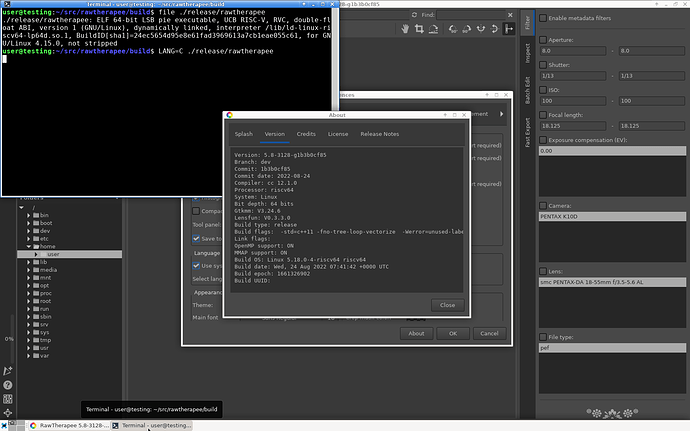
Task: Click Cancel in Preferences dialog
Action: pos(489,333)
